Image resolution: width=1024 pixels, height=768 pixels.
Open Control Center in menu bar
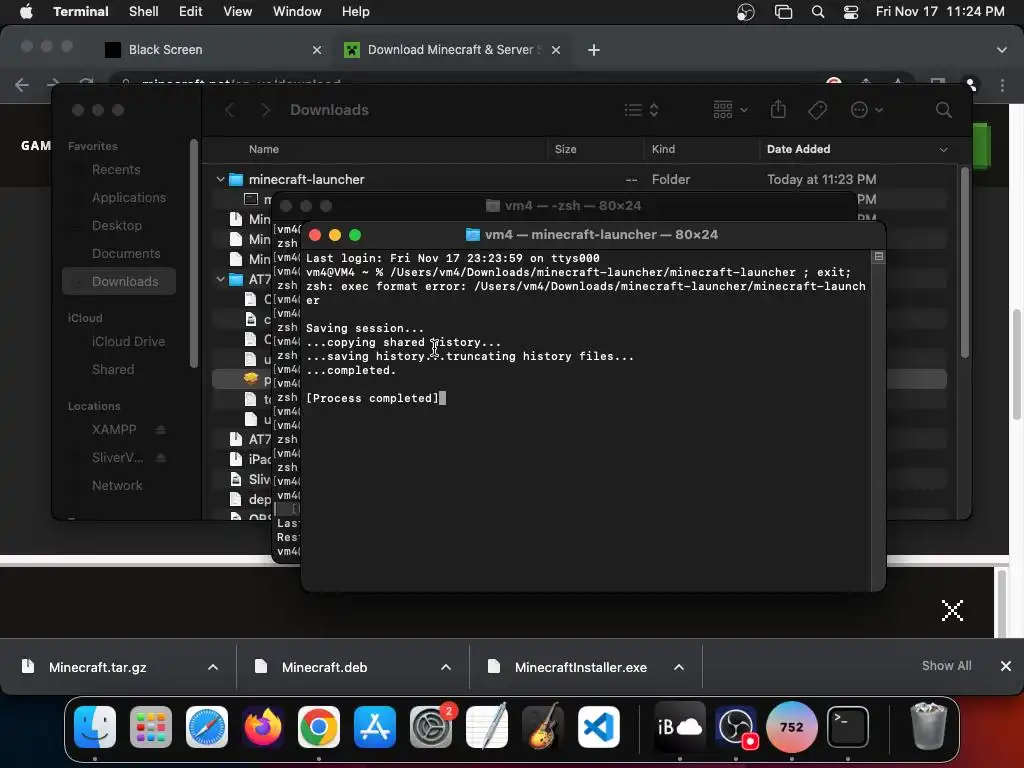pyautogui.click(x=851, y=12)
